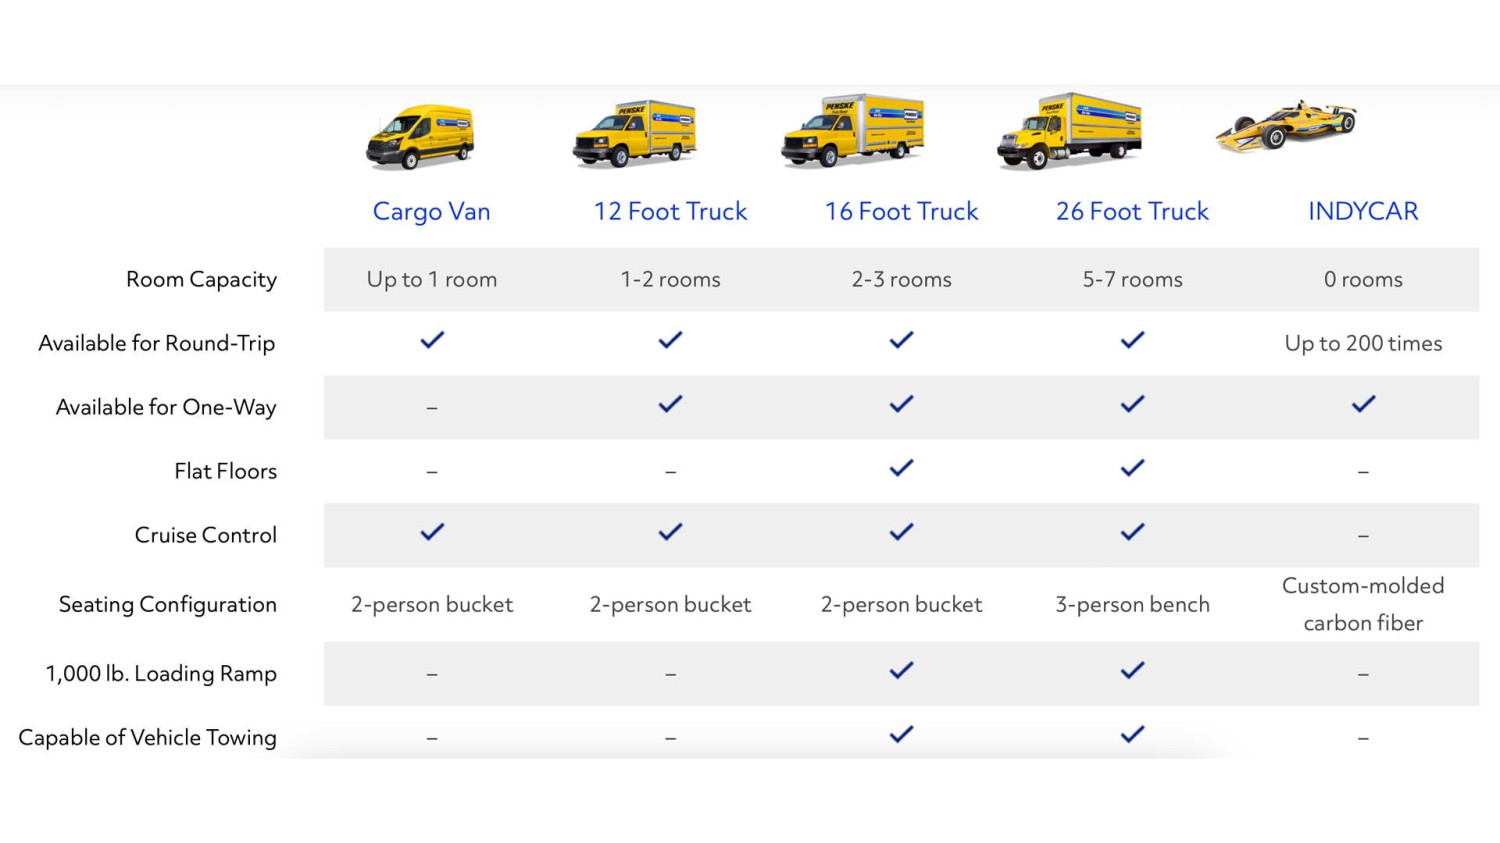1500x843 pixels.
Task: Click INDYCAR One-Way checkmark
Action: 1363,404
